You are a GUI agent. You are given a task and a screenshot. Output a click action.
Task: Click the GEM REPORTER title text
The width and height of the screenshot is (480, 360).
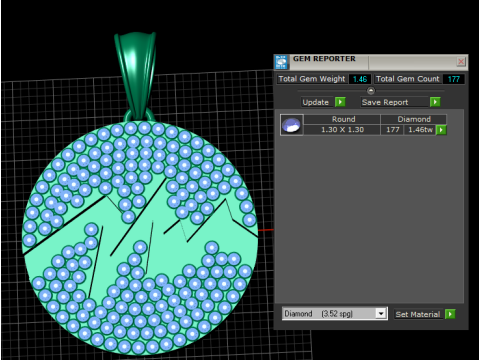324,59
